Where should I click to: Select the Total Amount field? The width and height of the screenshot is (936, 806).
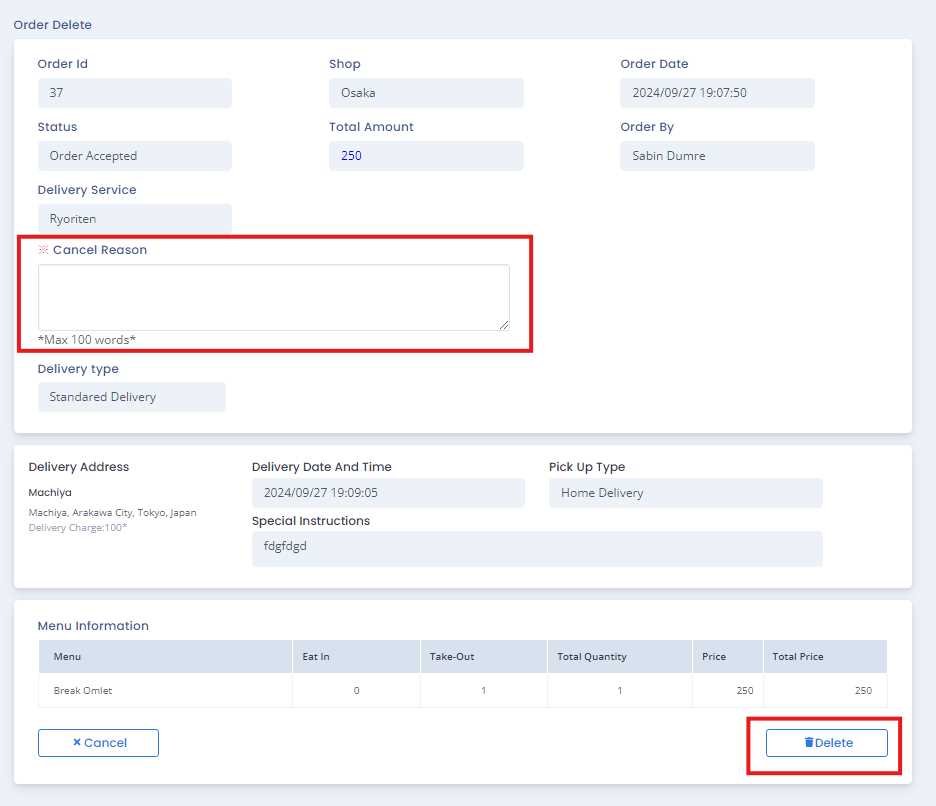coord(426,156)
